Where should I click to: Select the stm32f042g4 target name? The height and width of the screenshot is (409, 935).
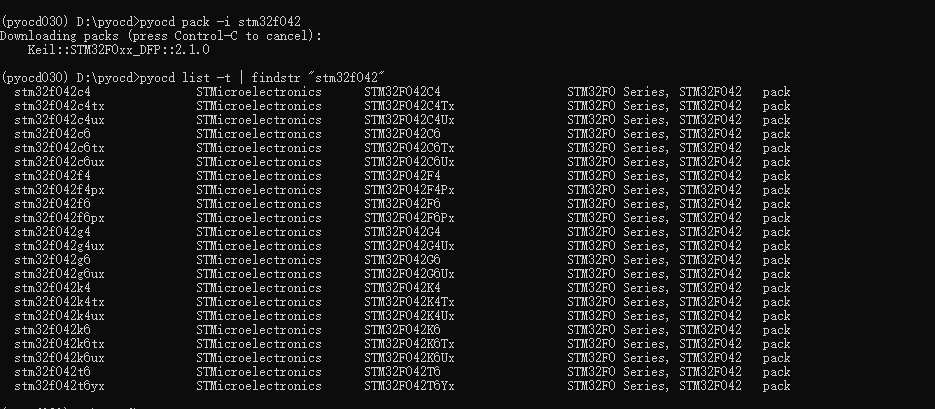pos(52,232)
